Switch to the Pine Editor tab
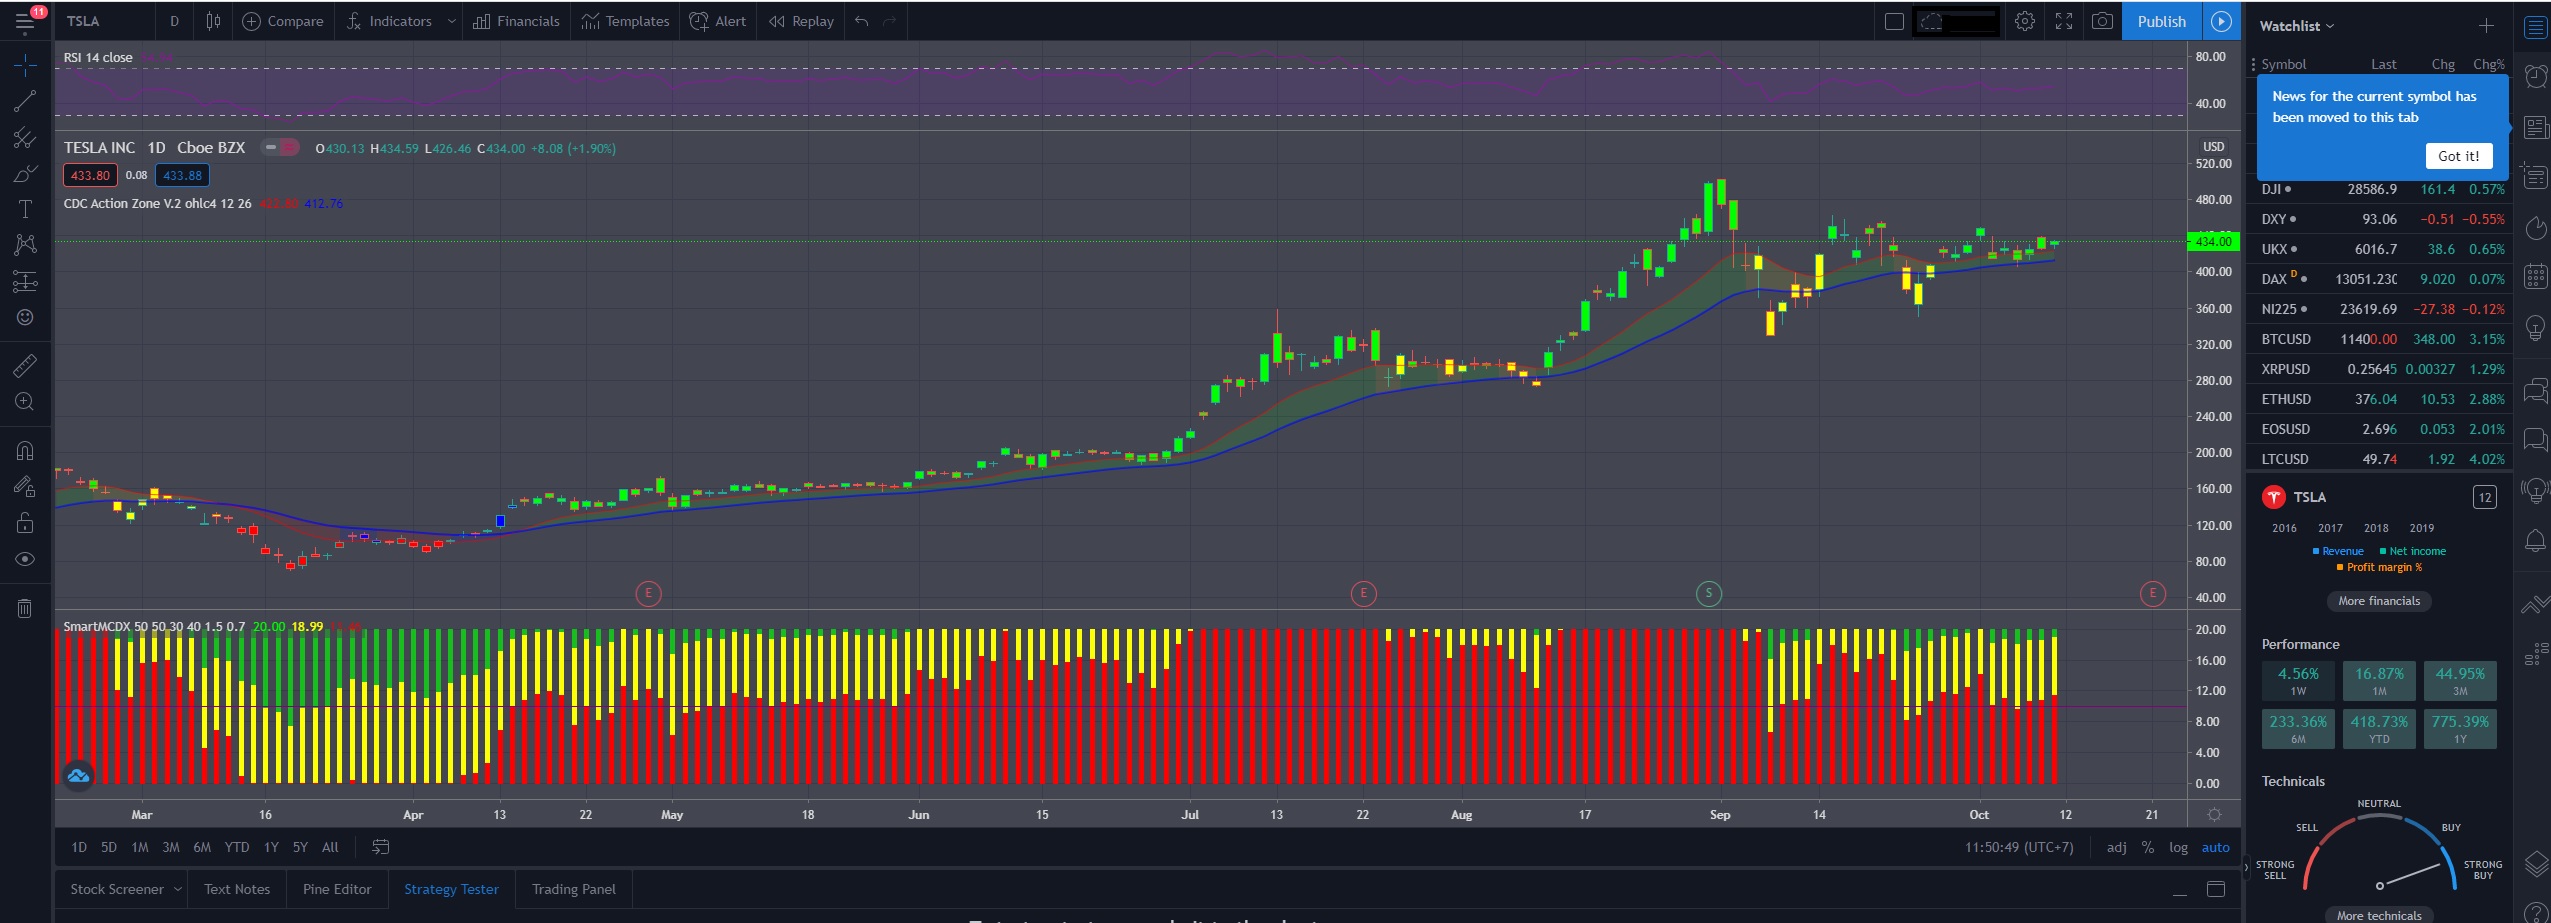The height and width of the screenshot is (923, 2551). (x=337, y=889)
